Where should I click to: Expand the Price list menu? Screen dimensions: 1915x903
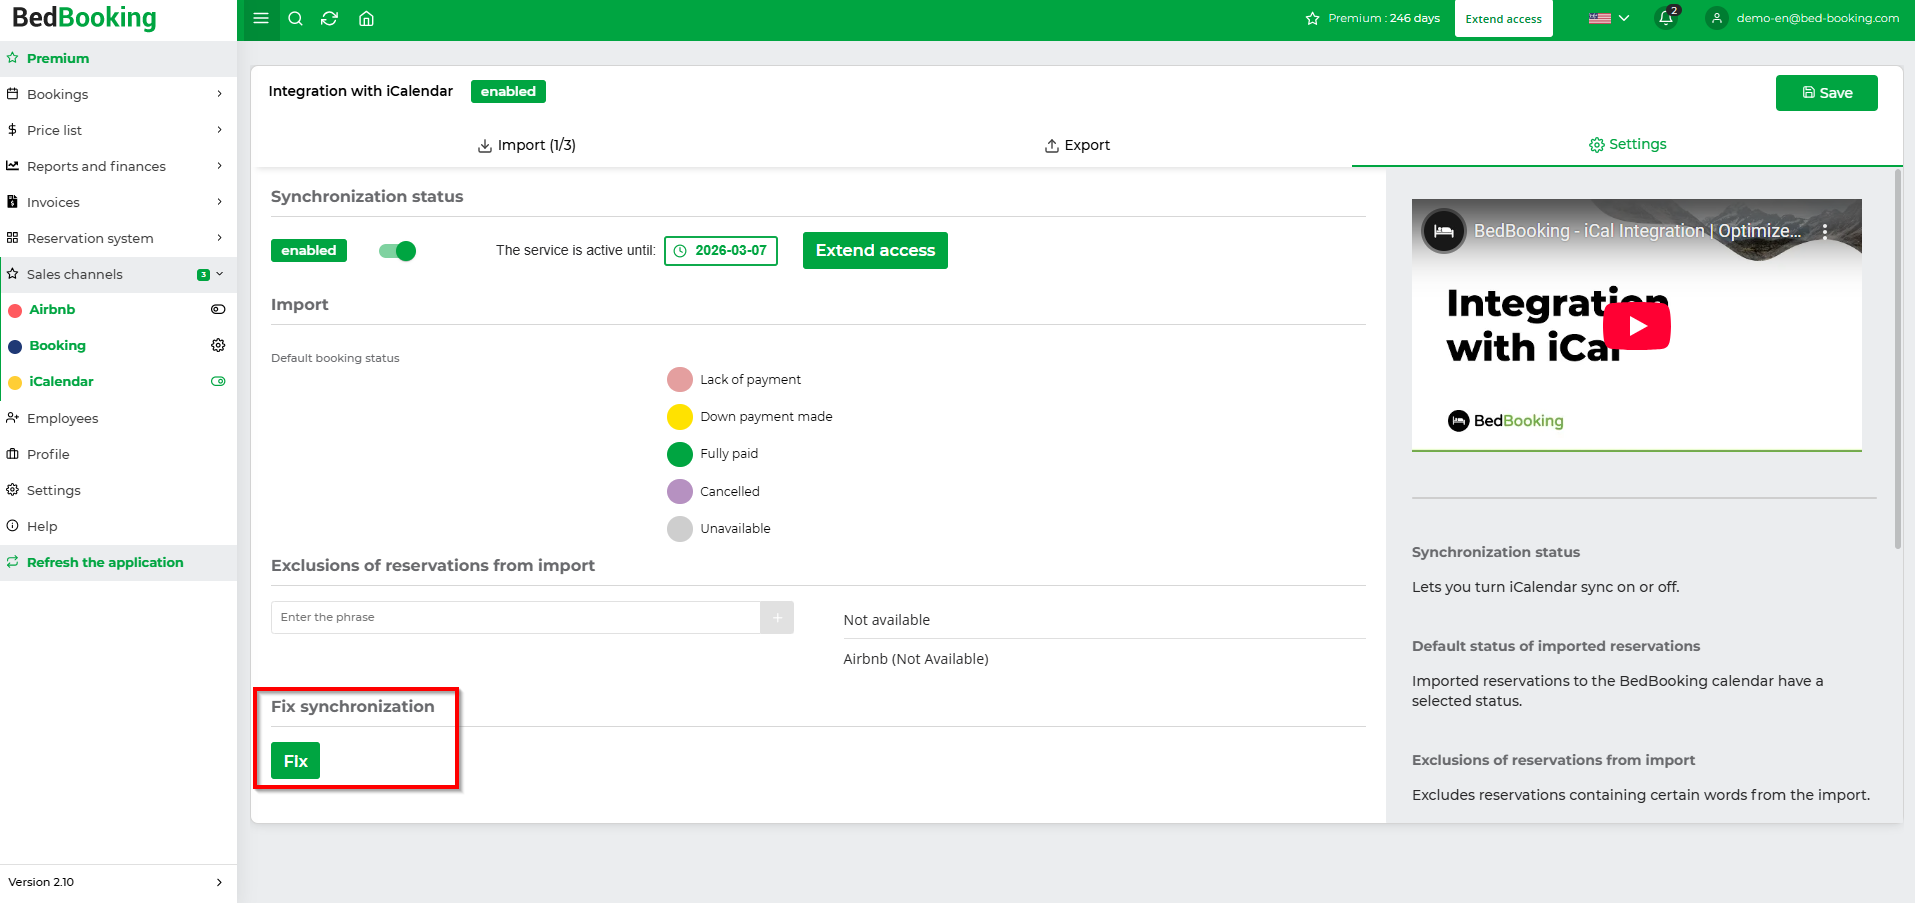tap(118, 130)
